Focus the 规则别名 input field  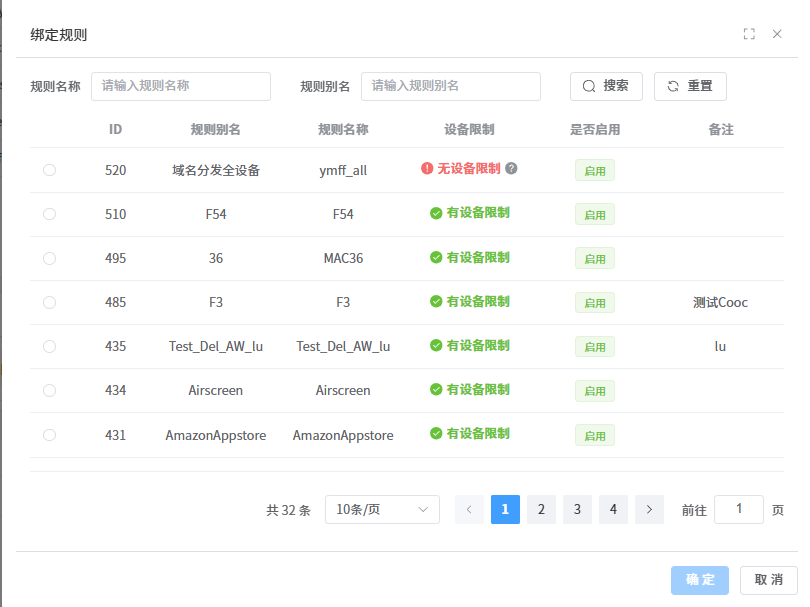pos(451,86)
